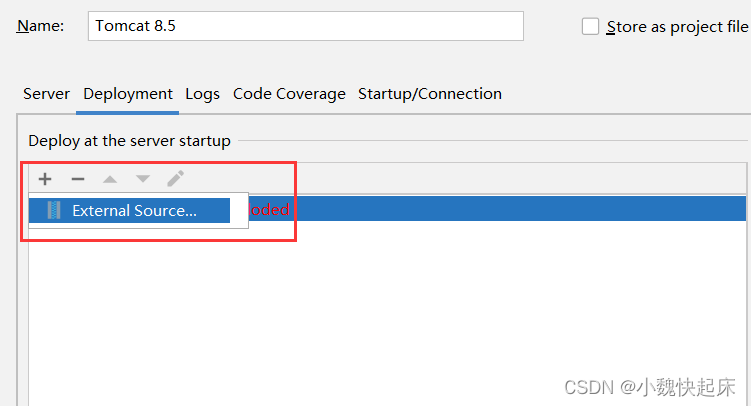Remove selected deployment with the minus icon
The width and height of the screenshot is (751, 406).
click(x=78, y=179)
